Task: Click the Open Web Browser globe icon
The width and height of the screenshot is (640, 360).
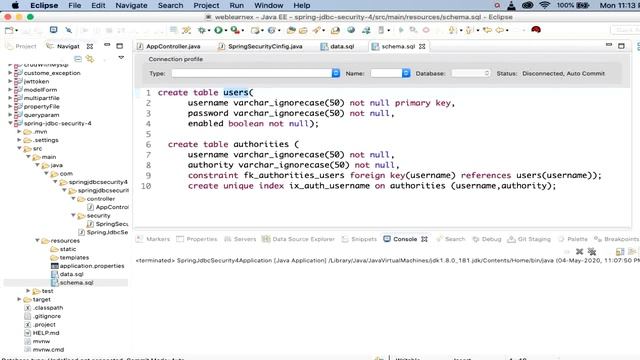Action: (x=351, y=30)
